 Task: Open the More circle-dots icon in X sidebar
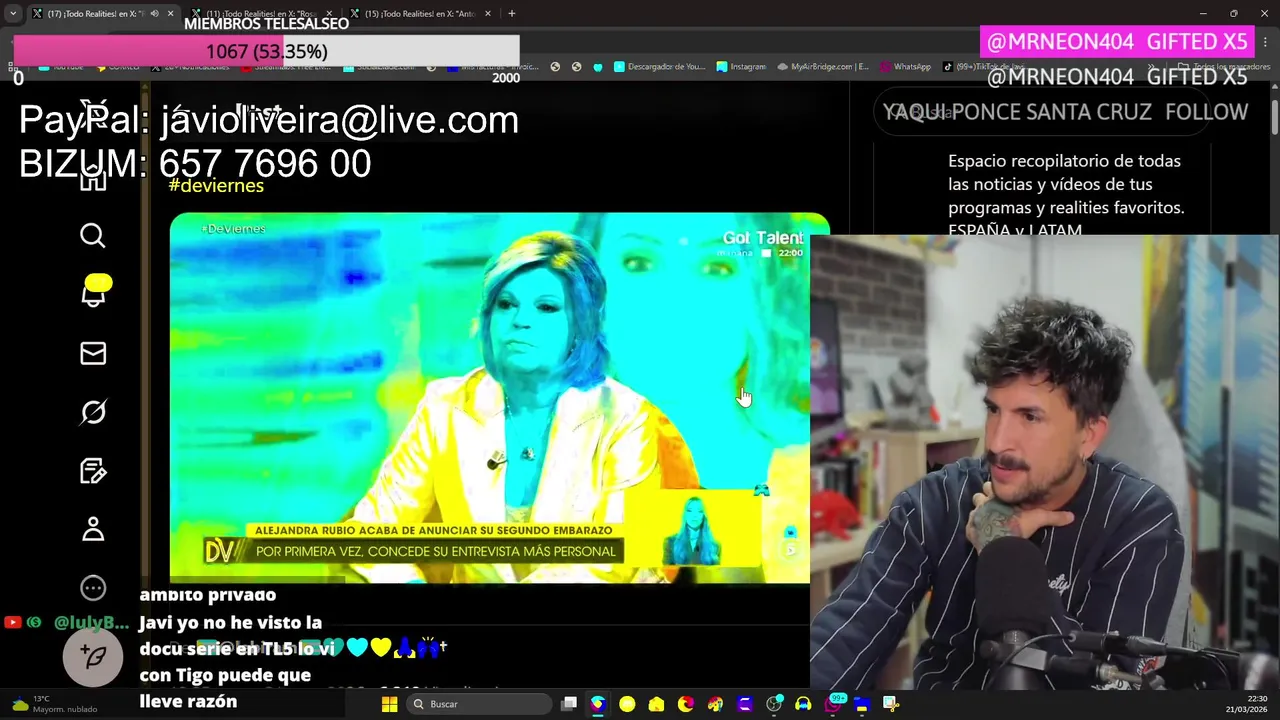coord(93,588)
